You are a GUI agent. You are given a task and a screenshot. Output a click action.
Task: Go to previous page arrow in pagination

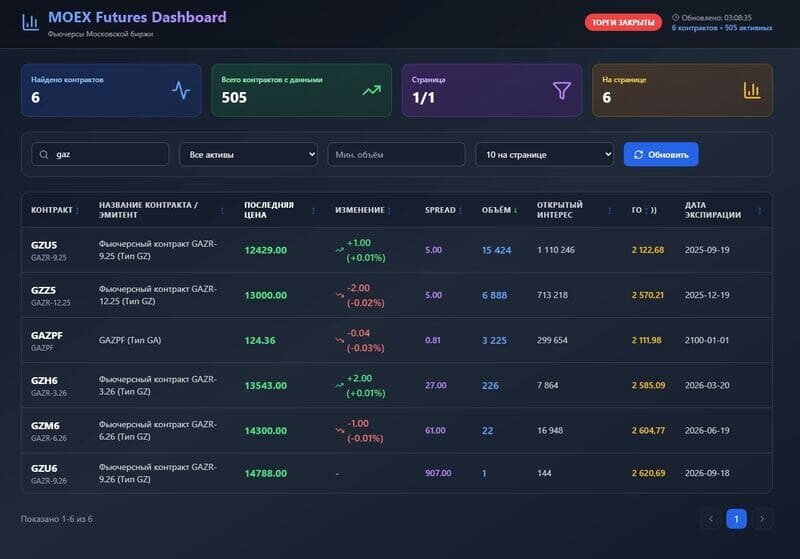pos(711,519)
